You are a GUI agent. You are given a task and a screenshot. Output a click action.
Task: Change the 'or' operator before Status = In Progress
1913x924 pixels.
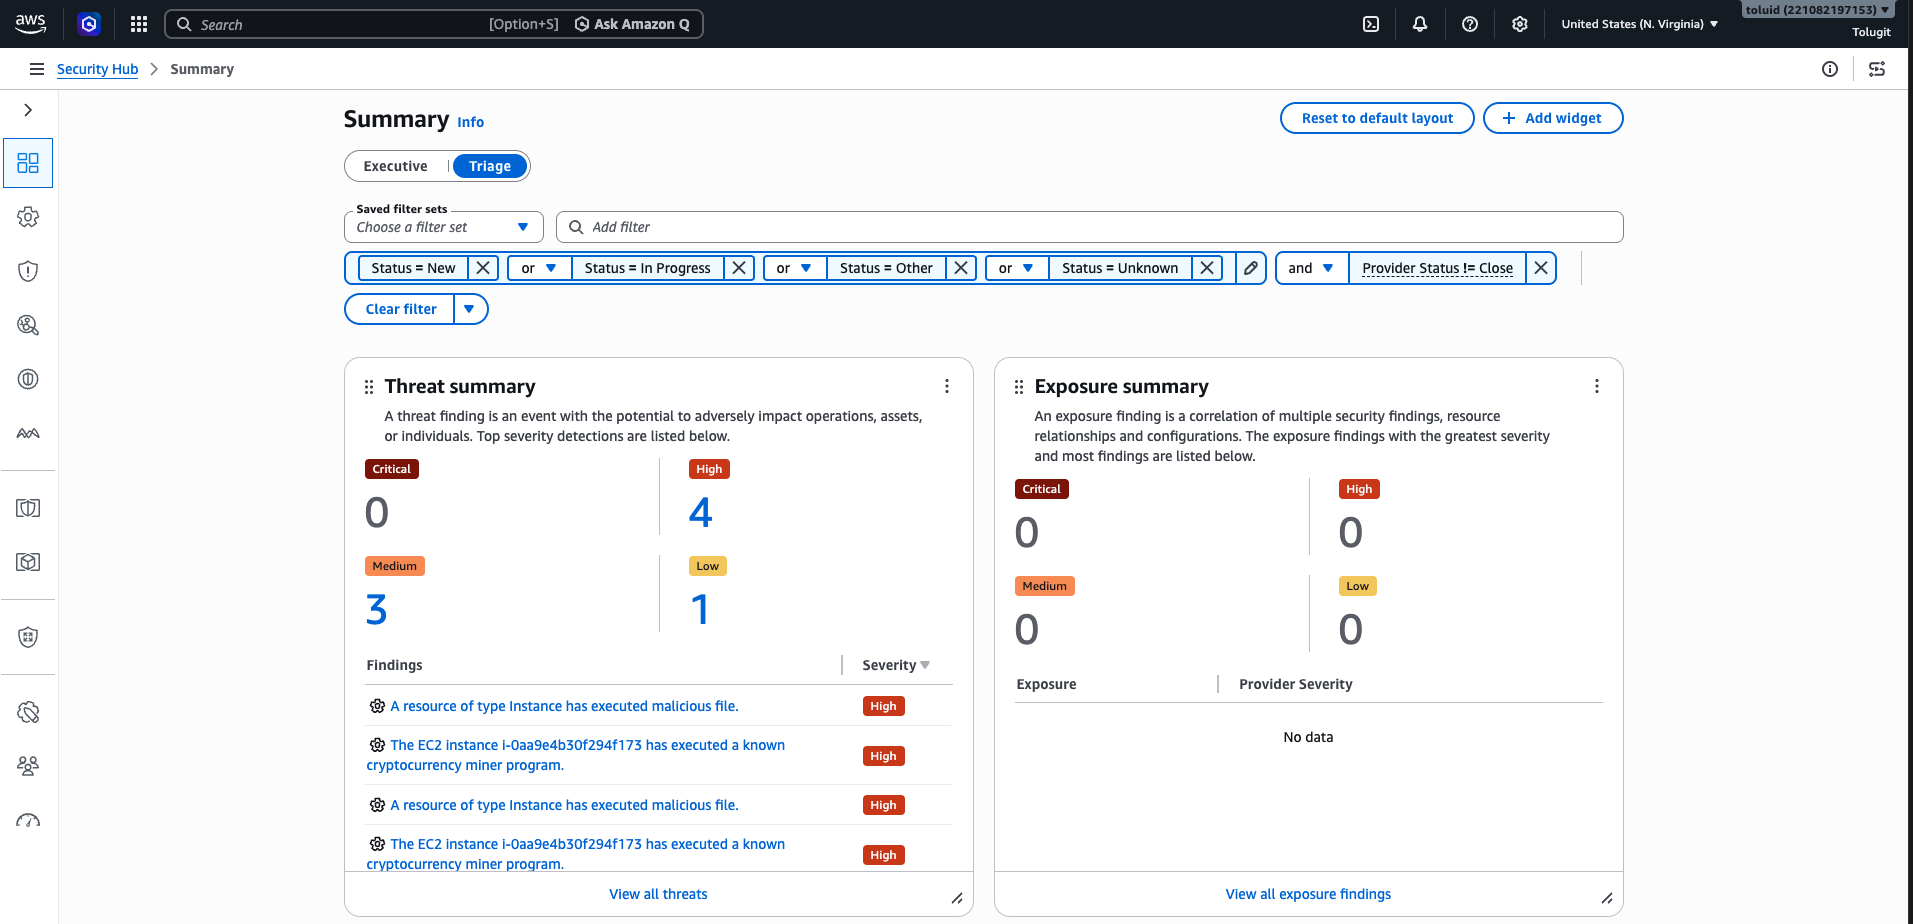pos(539,268)
